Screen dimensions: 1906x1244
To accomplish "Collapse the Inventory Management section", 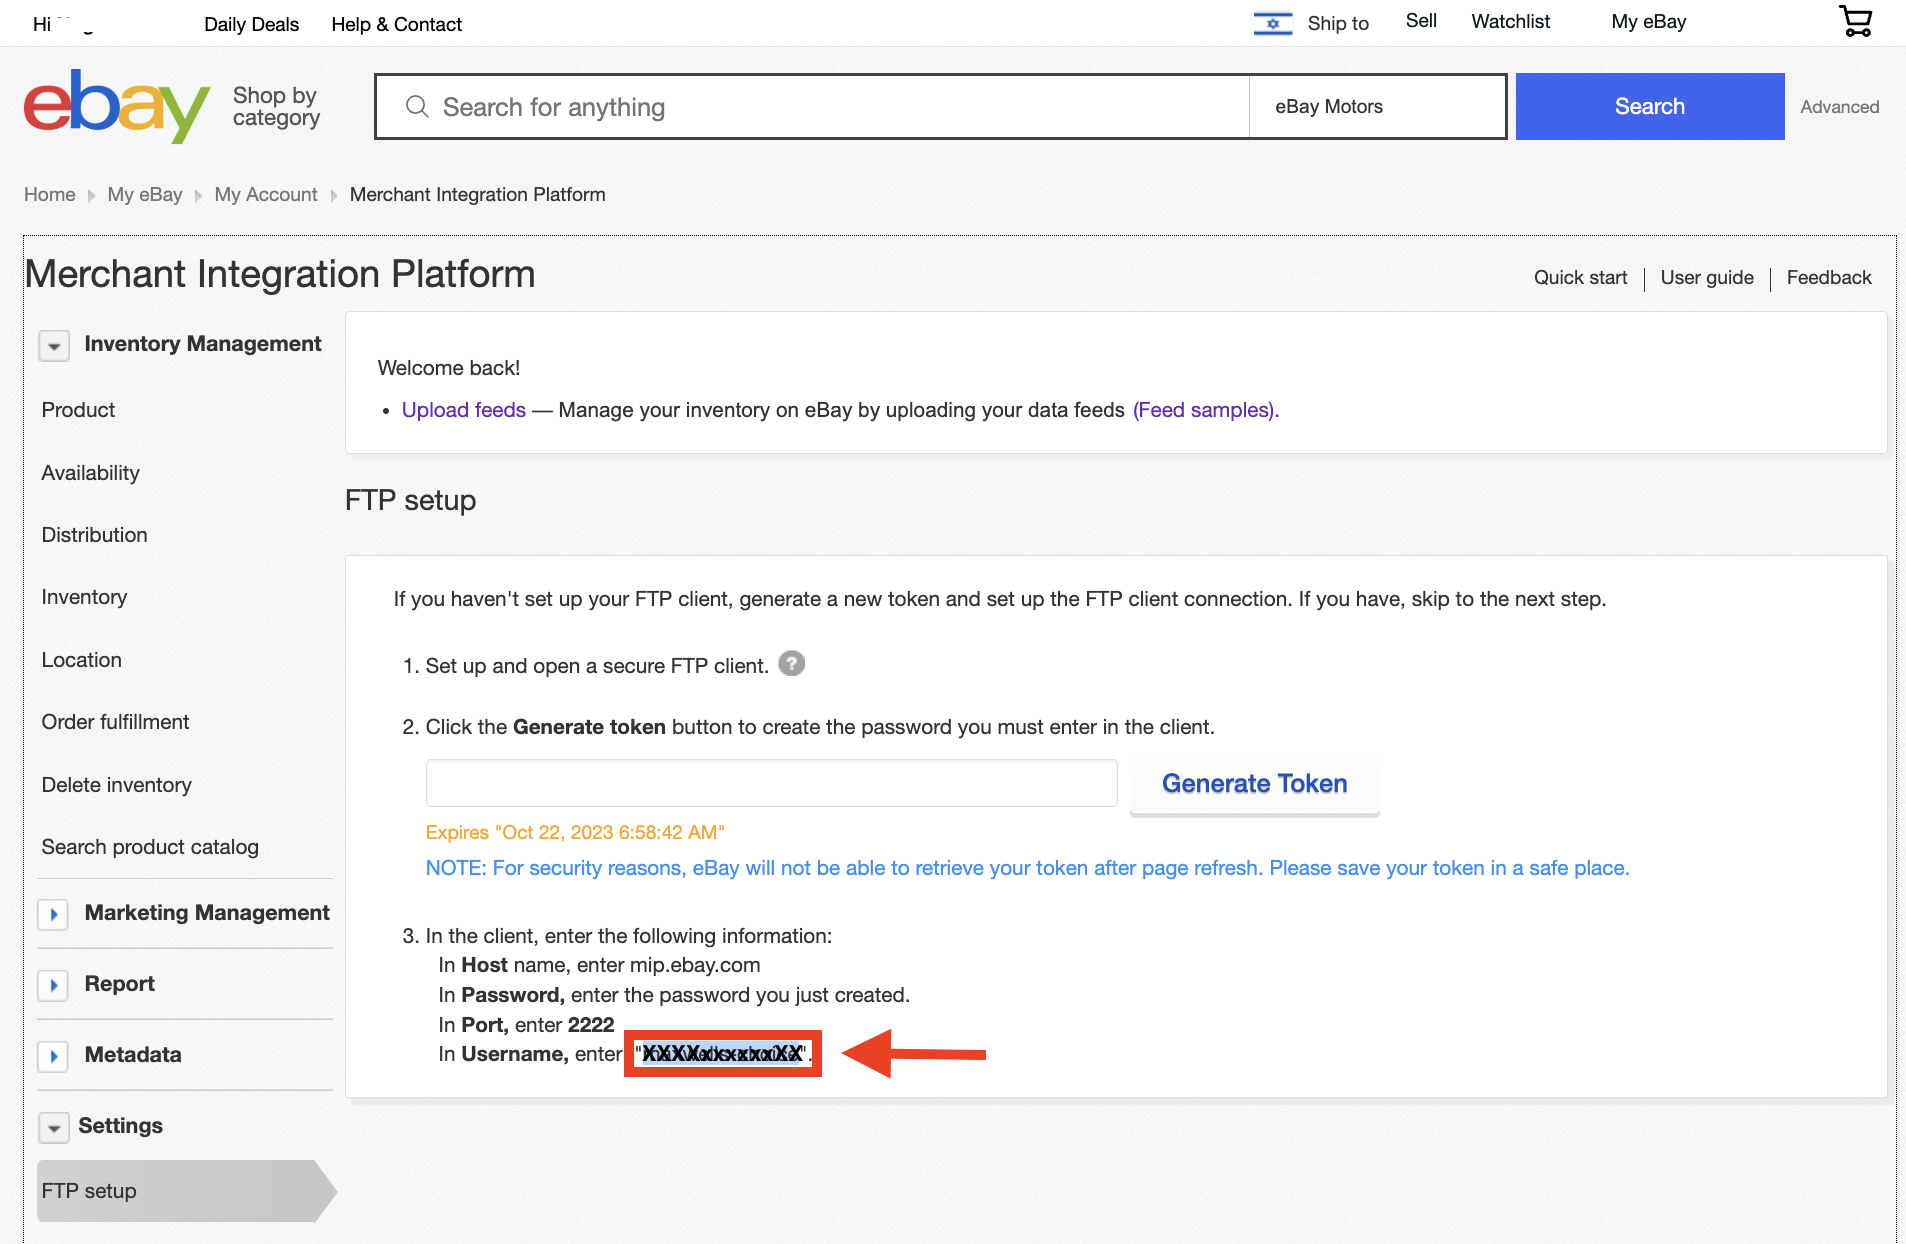I will (x=54, y=346).
